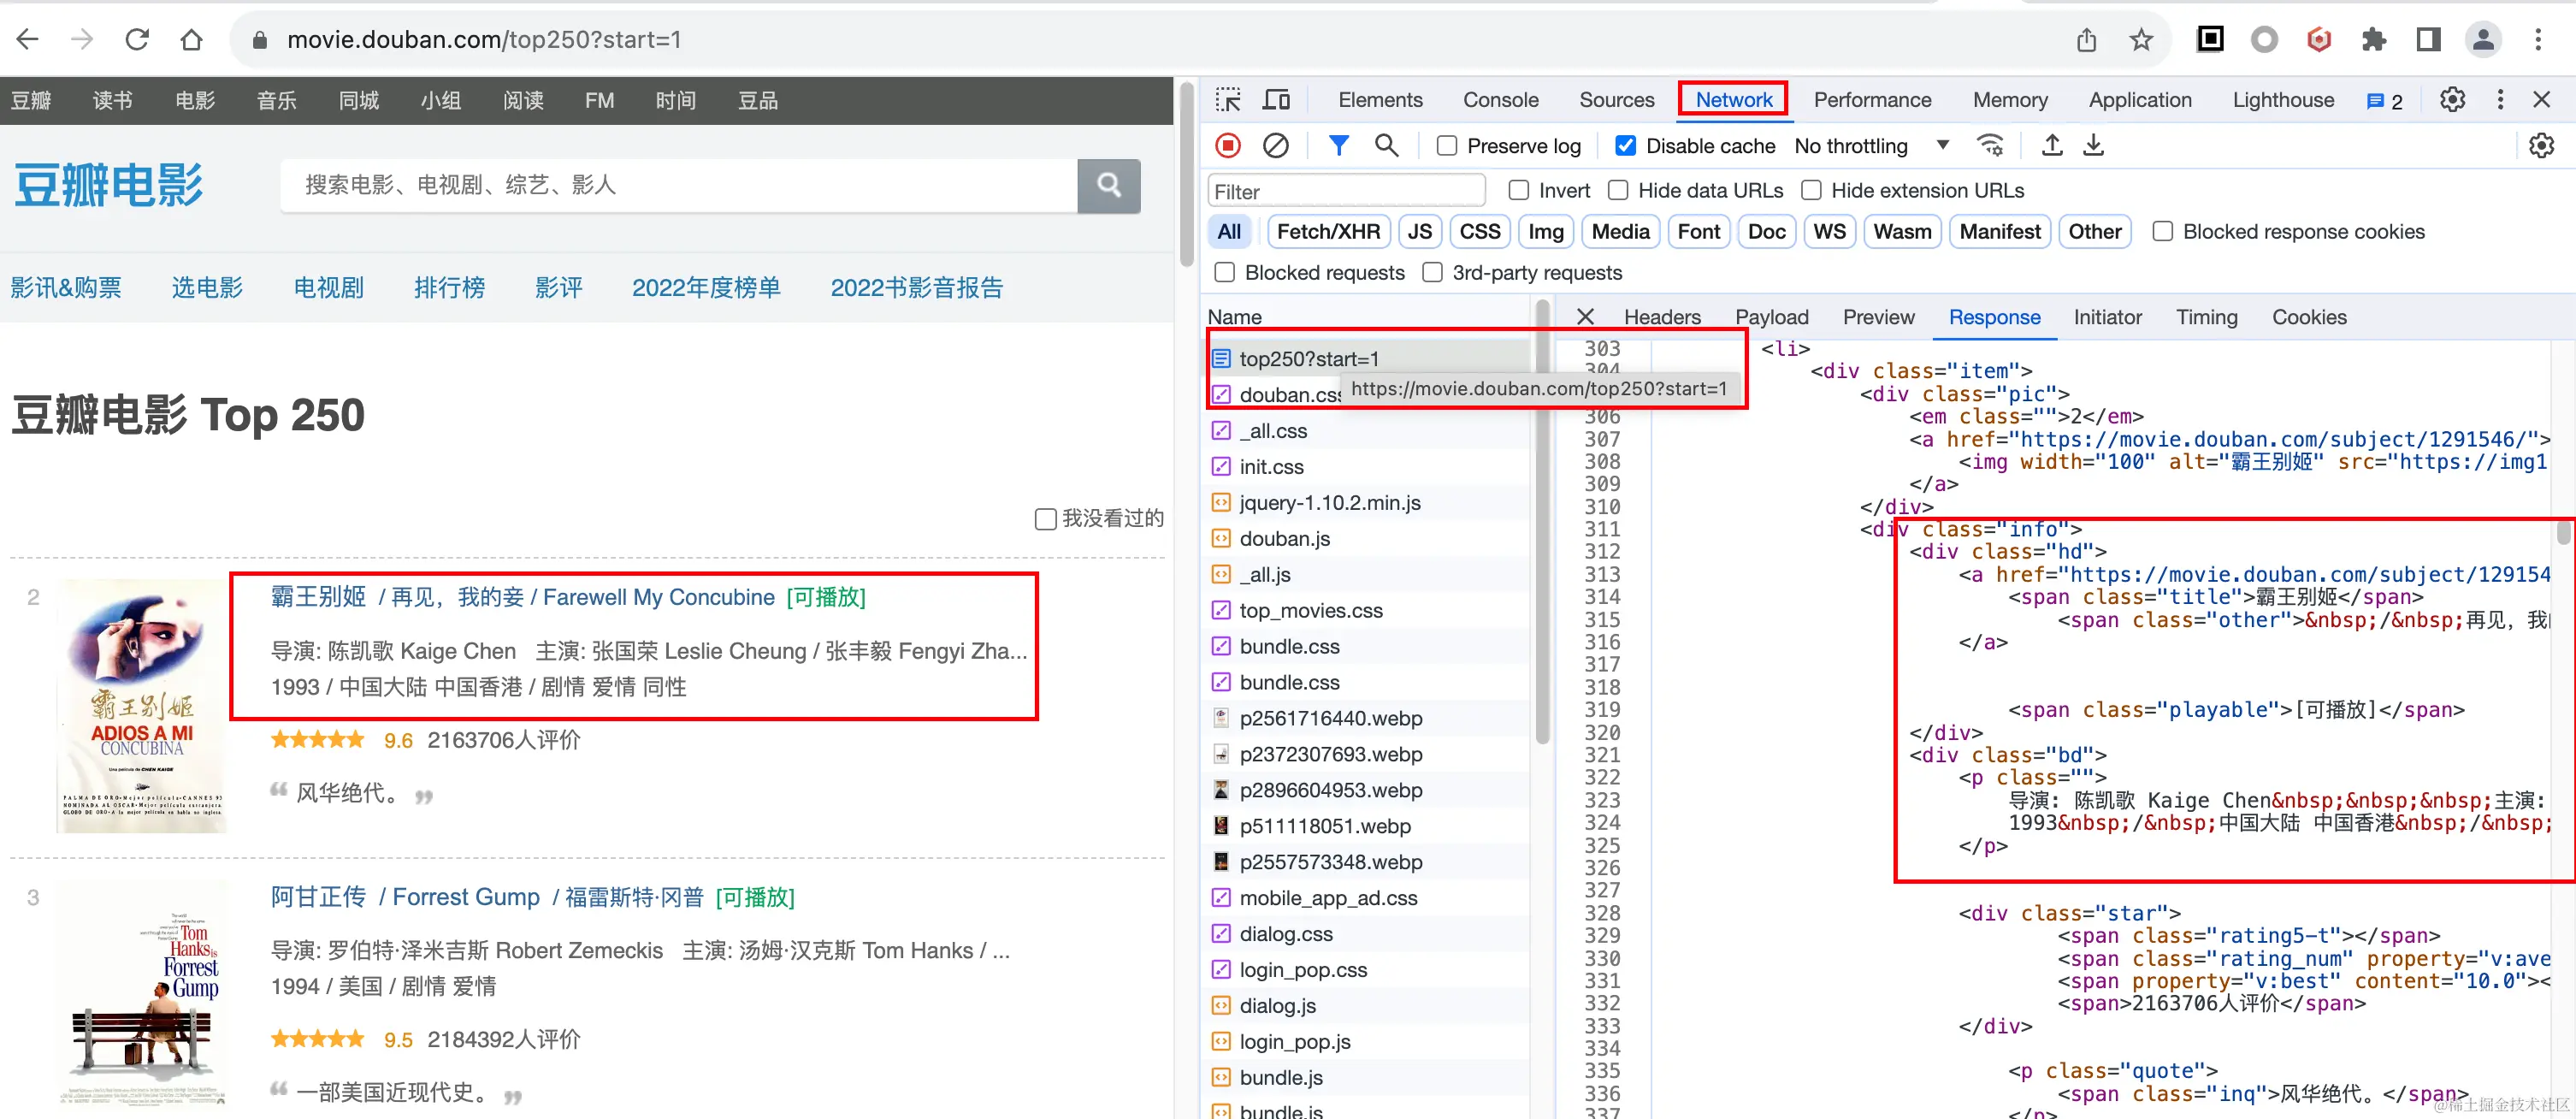This screenshot has width=2576, height=1119.
Task: Bookmark this page with star icon
Action: coord(2141,39)
